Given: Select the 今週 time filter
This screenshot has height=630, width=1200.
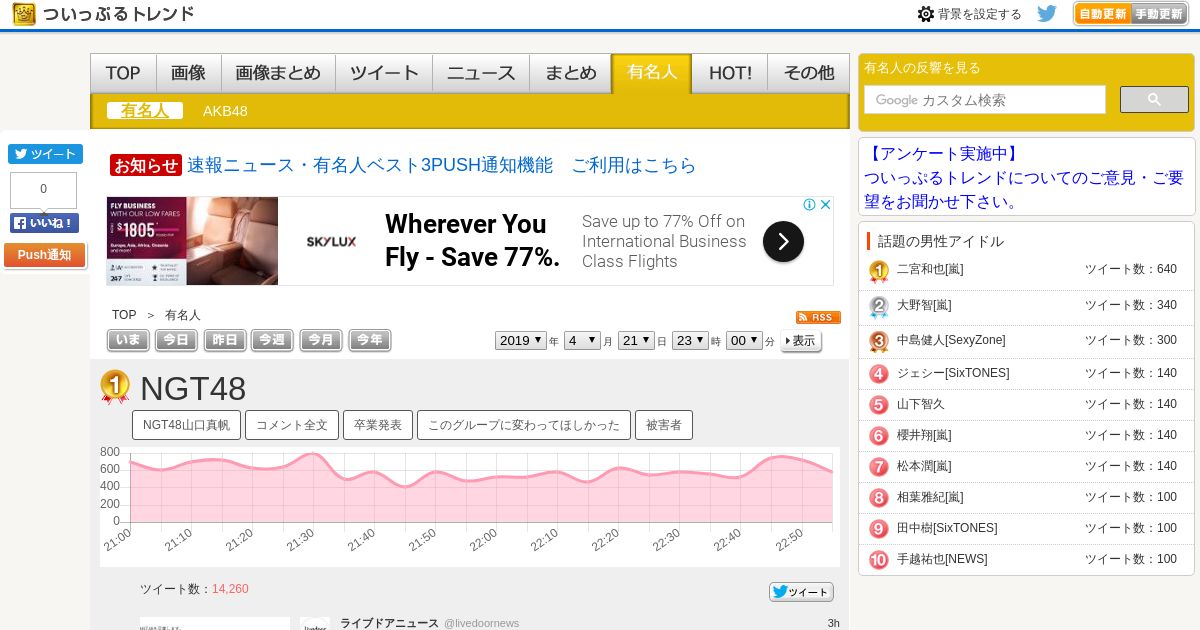Looking at the screenshot, I should (272, 340).
